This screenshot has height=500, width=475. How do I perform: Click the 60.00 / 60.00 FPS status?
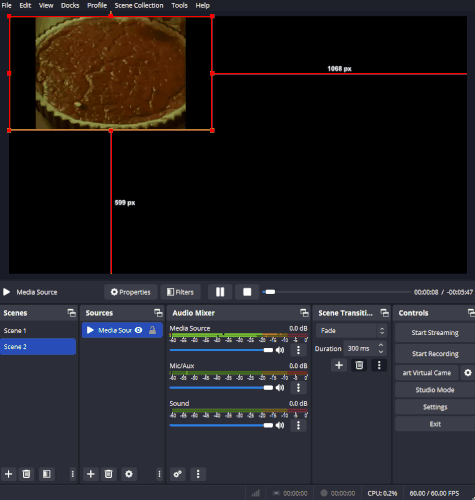point(434,493)
